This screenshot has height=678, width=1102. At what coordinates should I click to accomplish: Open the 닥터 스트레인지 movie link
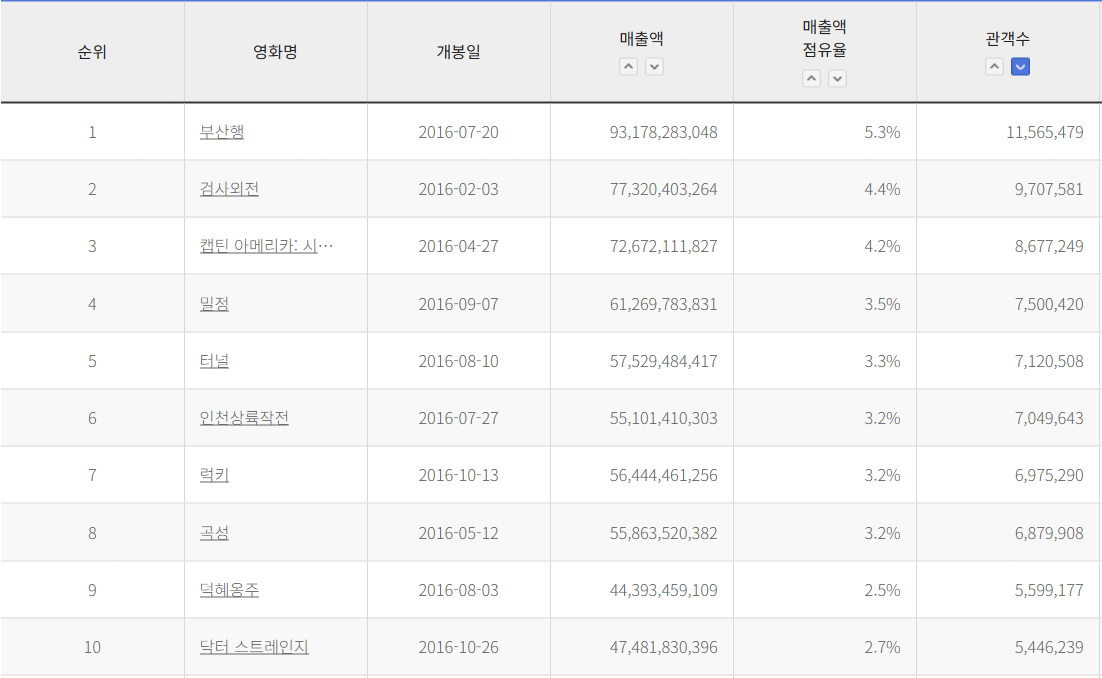pyautogui.click(x=254, y=647)
